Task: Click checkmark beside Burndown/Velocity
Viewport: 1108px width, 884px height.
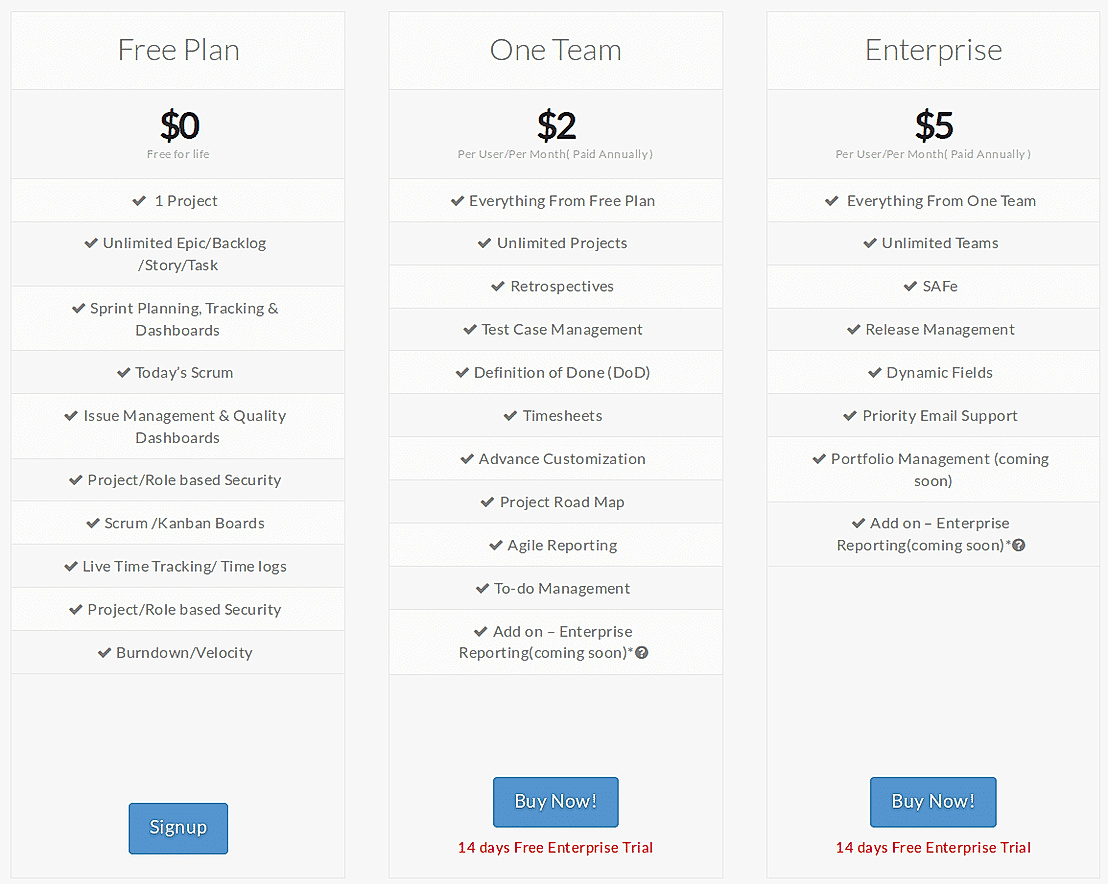Action: 104,653
